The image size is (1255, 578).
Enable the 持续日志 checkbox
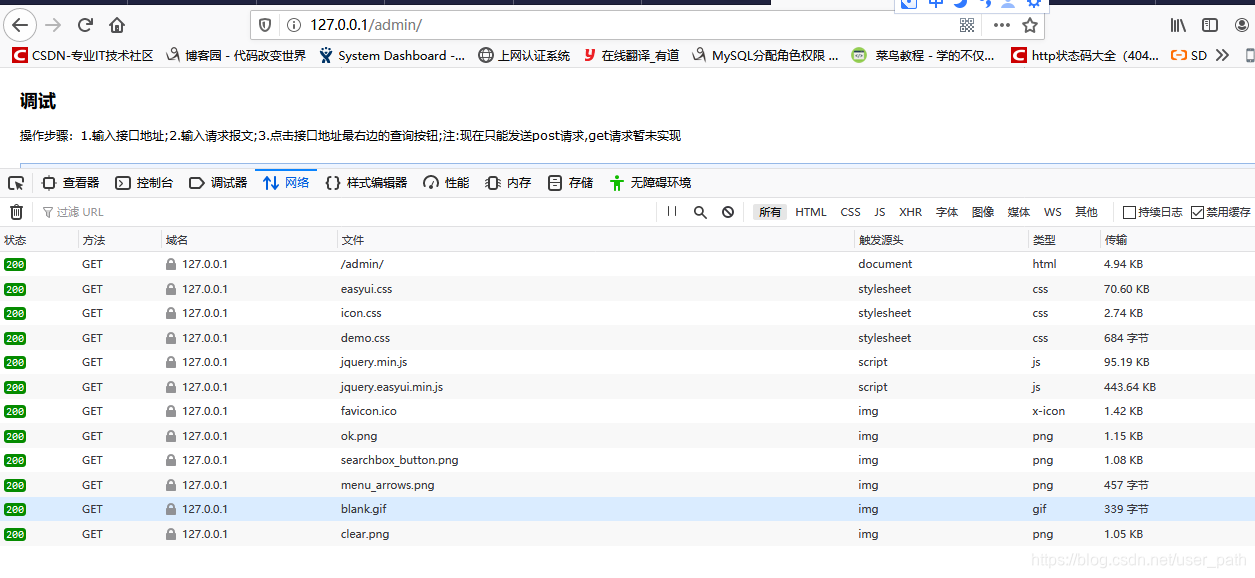coord(1130,212)
